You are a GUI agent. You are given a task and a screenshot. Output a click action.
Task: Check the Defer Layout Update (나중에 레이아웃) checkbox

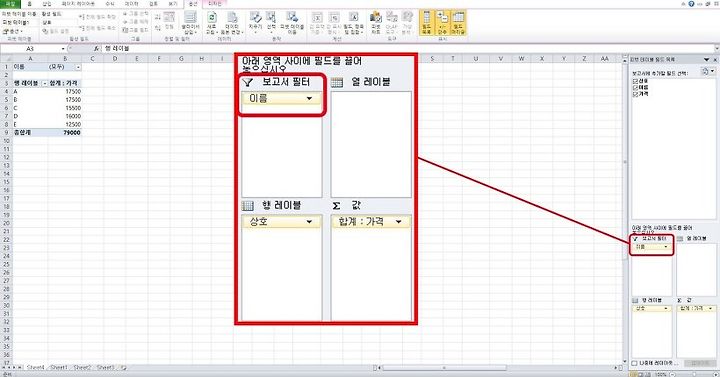tap(635, 363)
